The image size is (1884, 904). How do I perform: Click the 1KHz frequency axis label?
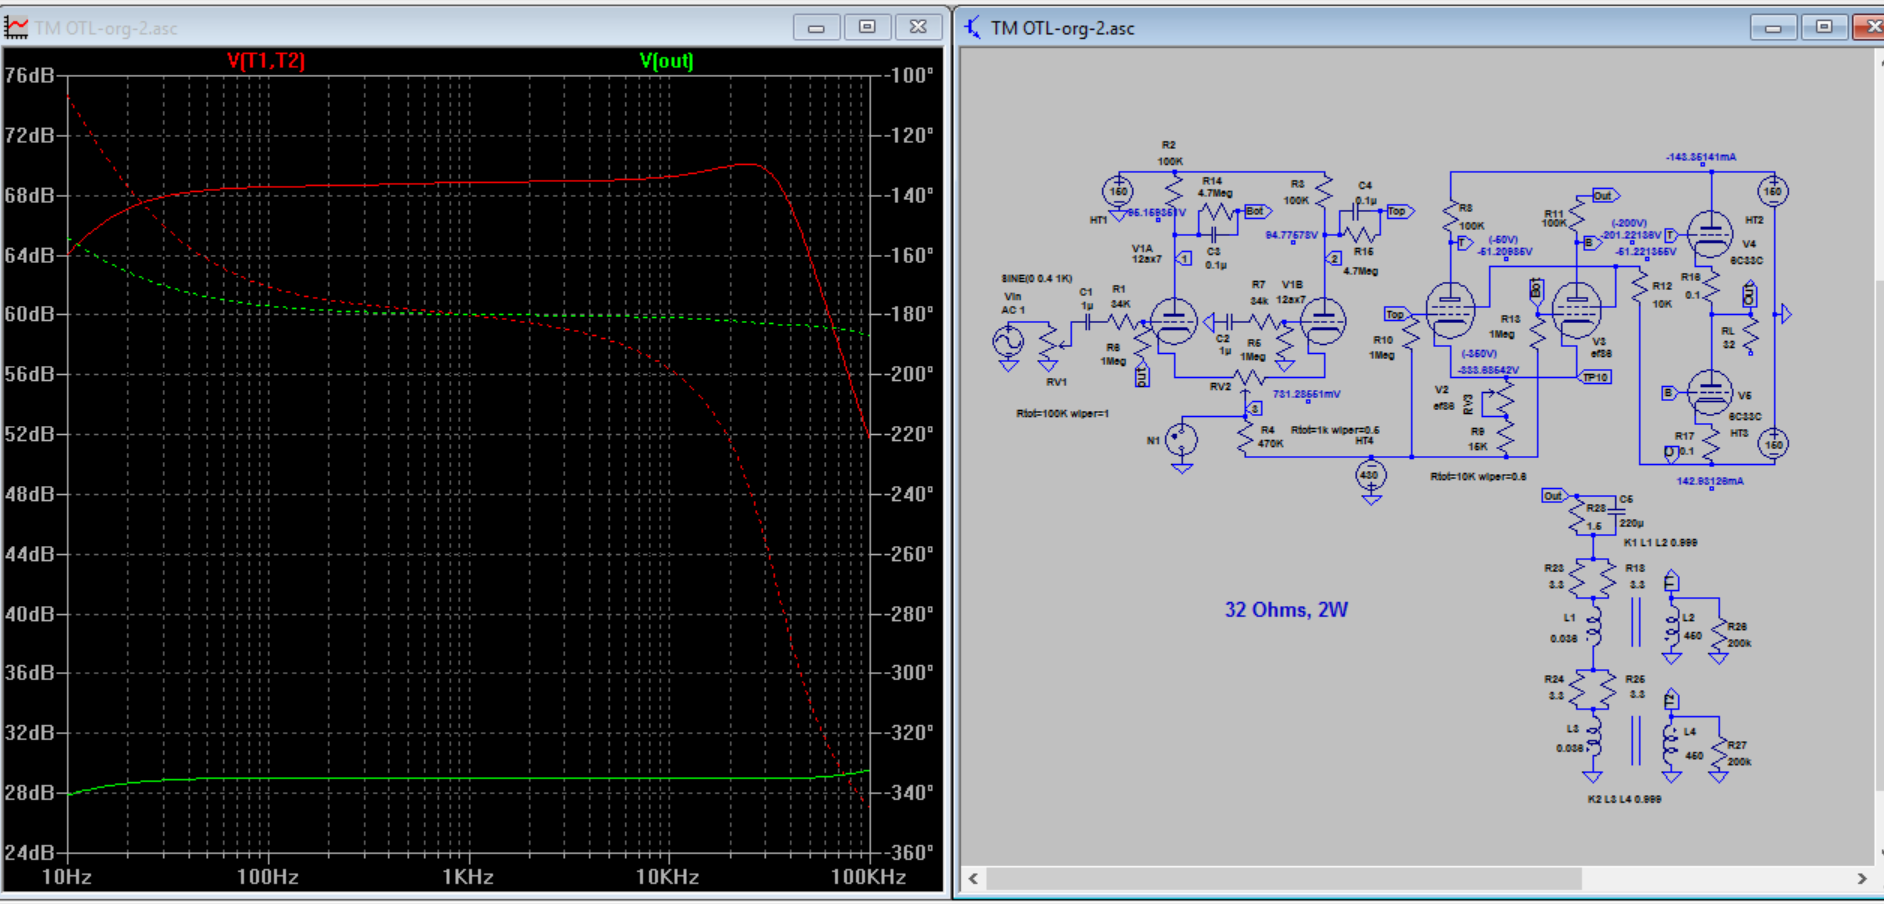click(468, 877)
